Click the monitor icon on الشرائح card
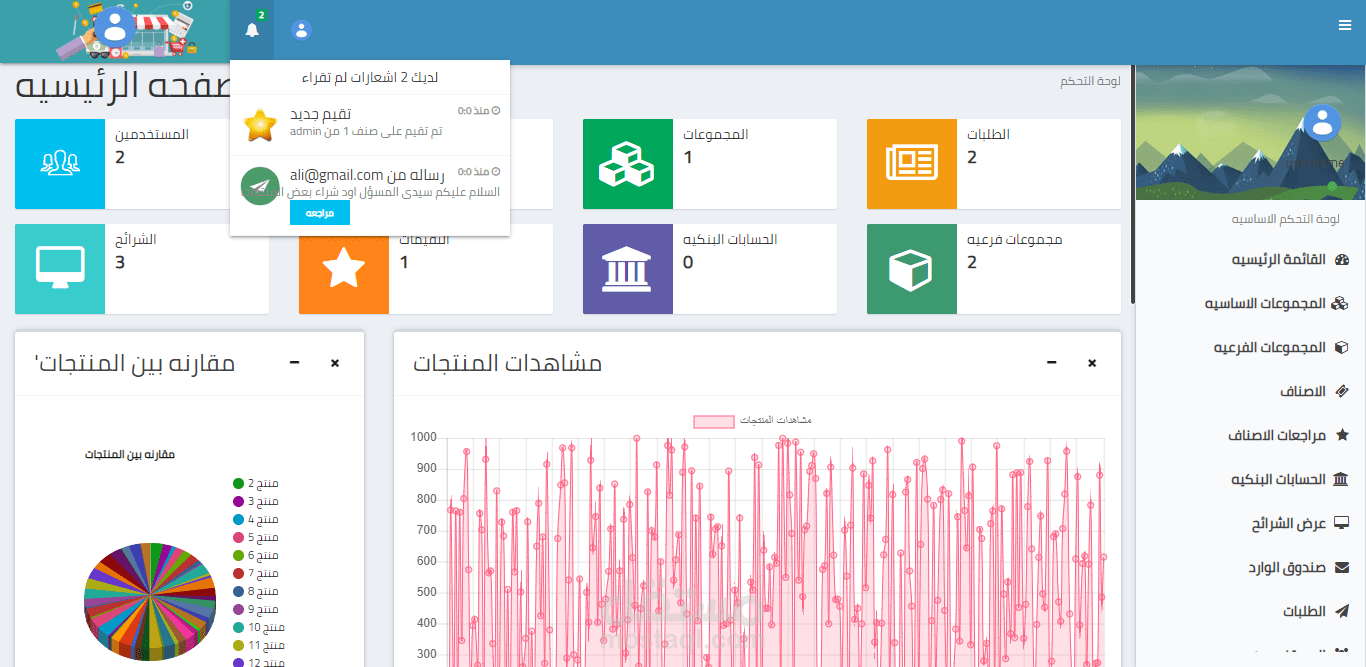1366x667 pixels. (x=59, y=269)
